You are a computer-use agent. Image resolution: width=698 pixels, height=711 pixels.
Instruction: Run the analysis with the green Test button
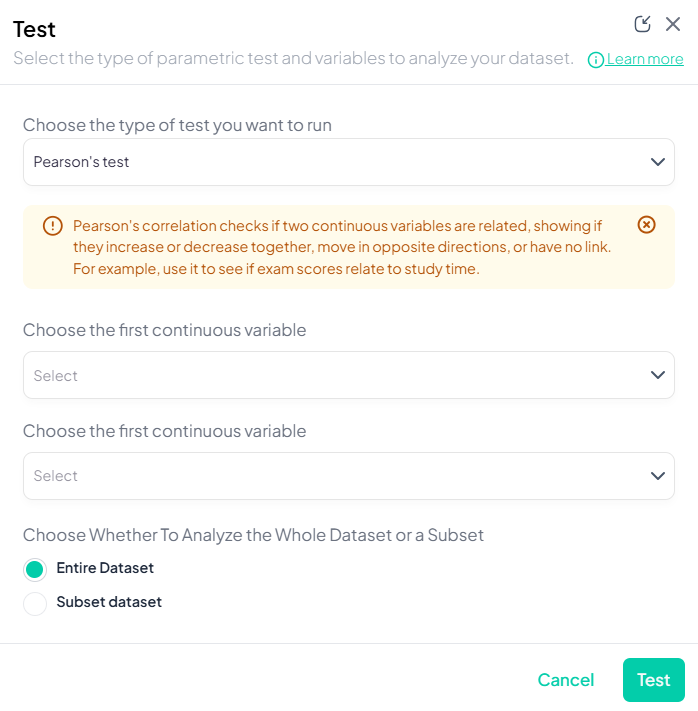pos(653,680)
